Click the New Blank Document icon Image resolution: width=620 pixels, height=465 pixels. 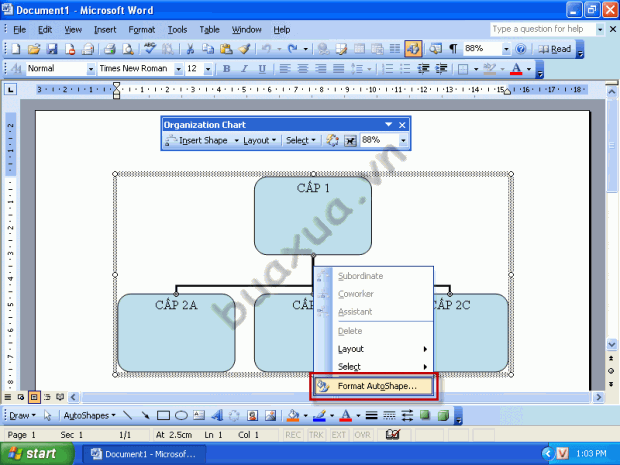(15, 49)
